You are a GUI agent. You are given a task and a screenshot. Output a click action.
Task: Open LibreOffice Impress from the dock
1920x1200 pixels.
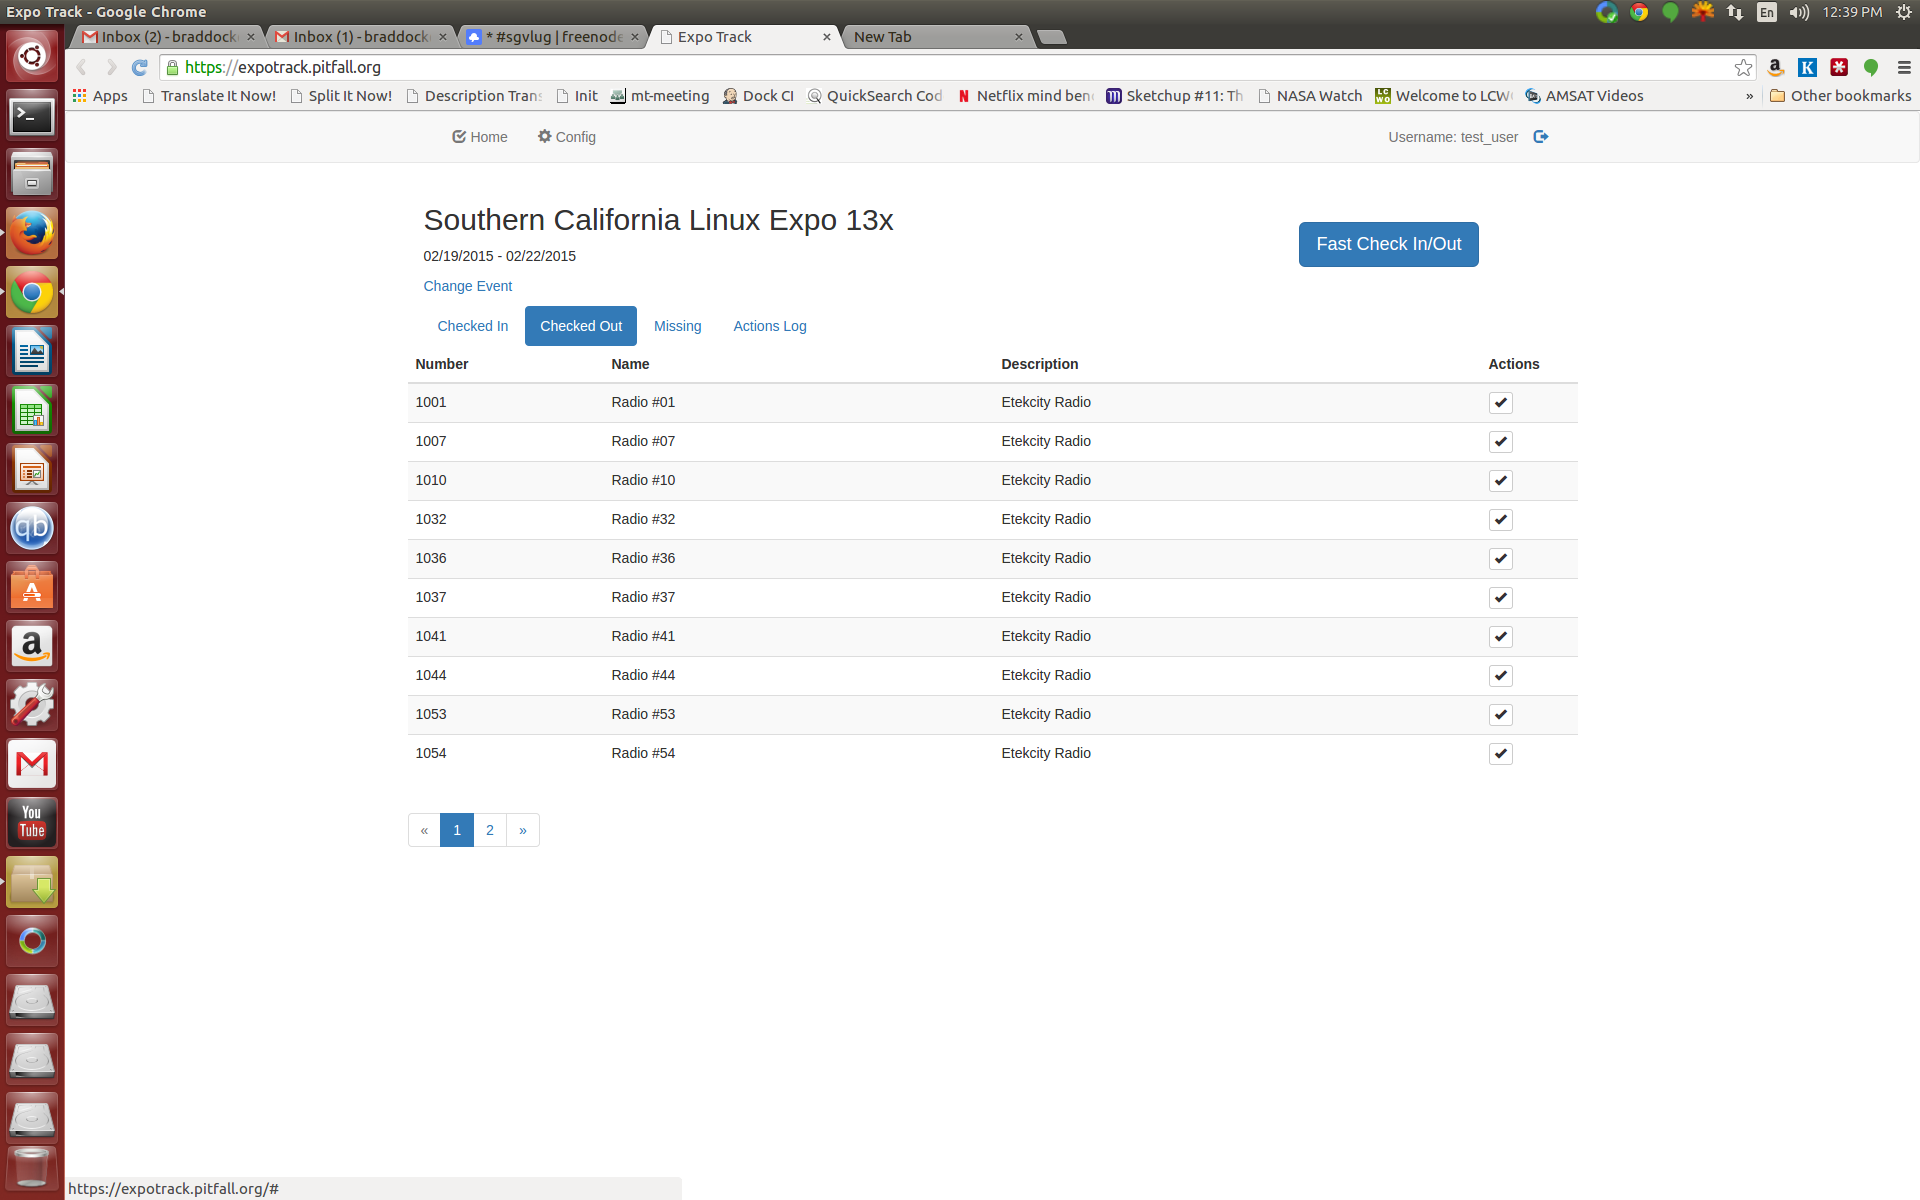pyautogui.click(x=32, y=469)
